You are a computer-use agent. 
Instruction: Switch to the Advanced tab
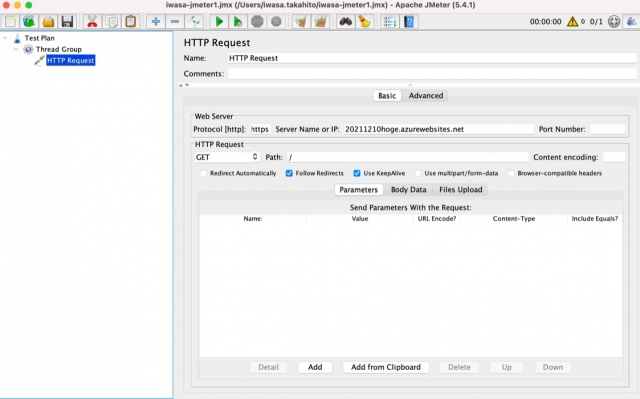[426, 95]
